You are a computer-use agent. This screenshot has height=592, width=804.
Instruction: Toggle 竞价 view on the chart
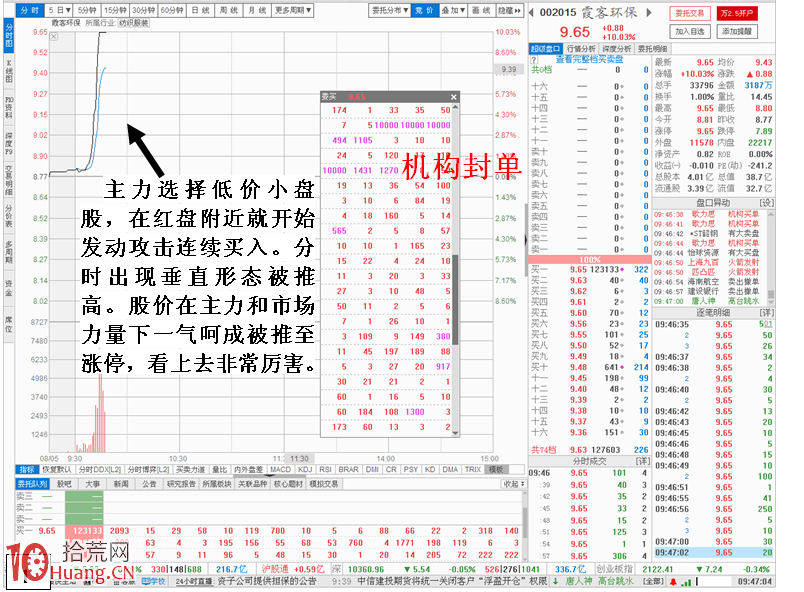(x=424, y=9)
